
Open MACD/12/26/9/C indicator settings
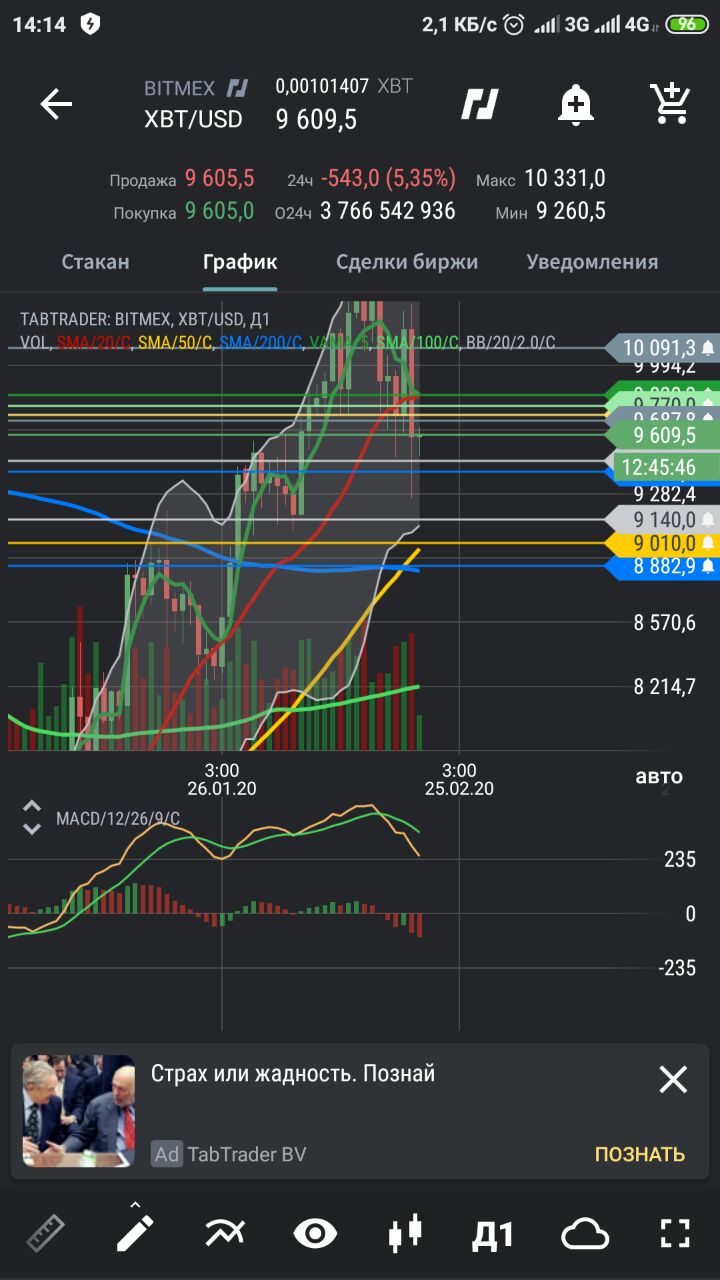coord(118,819)
